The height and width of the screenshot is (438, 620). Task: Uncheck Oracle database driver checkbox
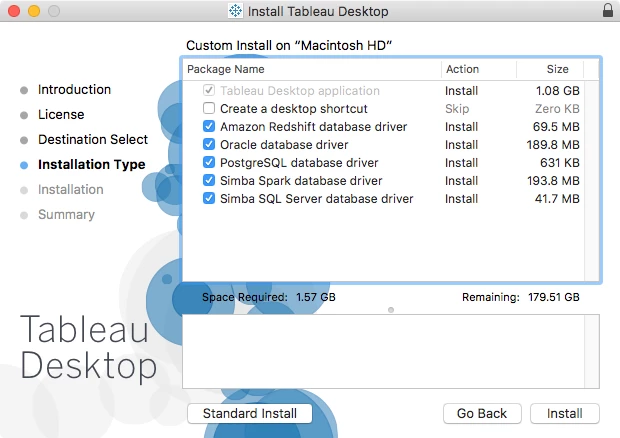[209, 144]
